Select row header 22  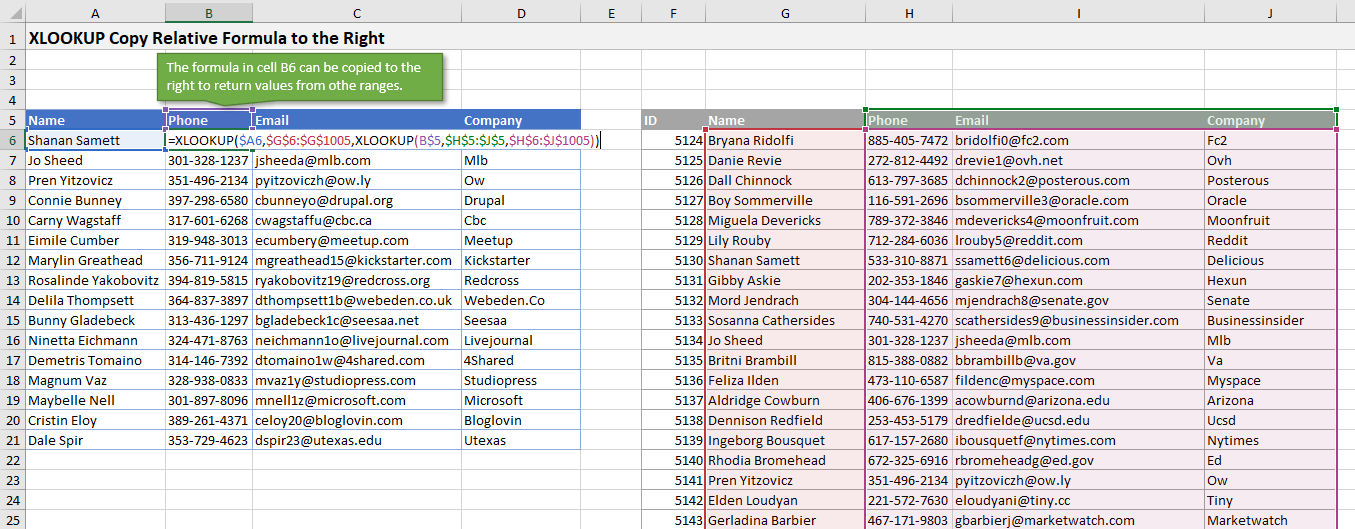(12, 460)
